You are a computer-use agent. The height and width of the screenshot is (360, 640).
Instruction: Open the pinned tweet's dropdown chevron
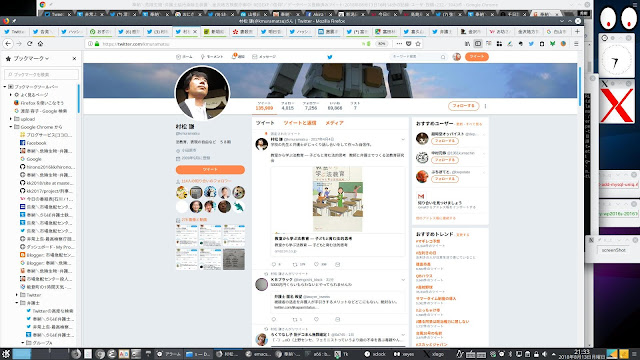click(403, 140)
